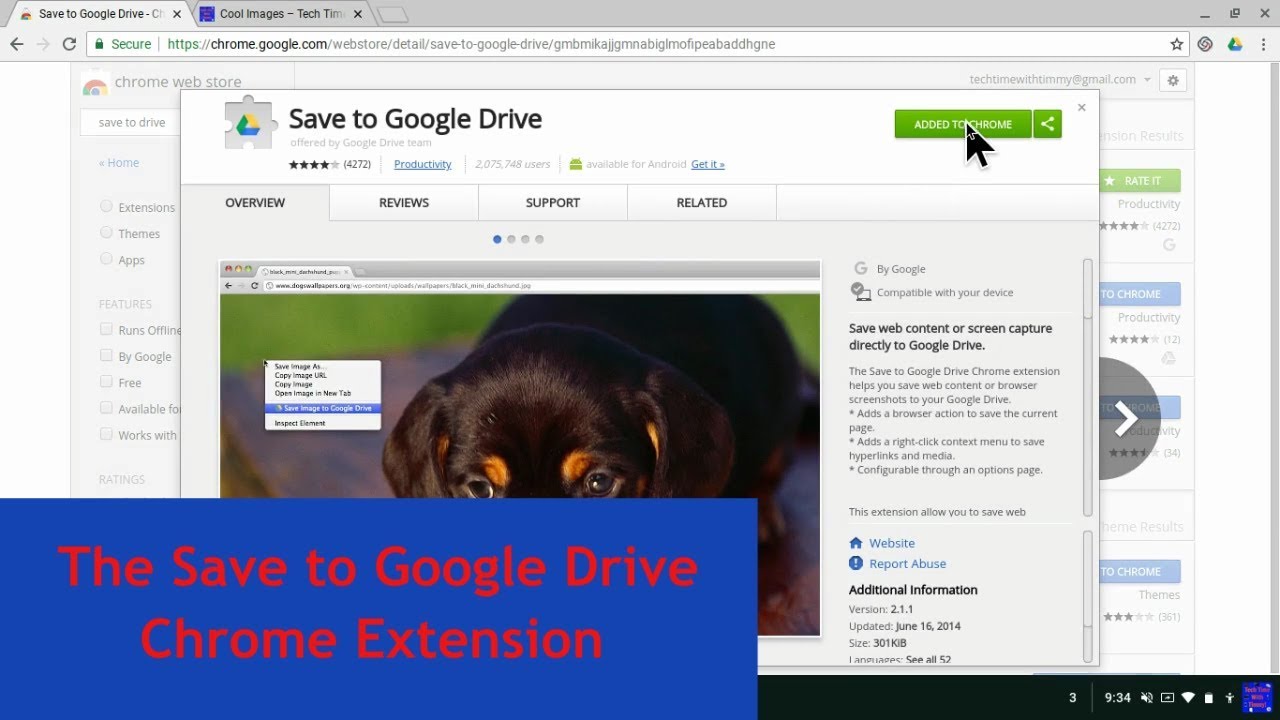1280x720 pixels.
Task: Select the Themes radio button
Action: pyautogui.click(x=106, y=233)
